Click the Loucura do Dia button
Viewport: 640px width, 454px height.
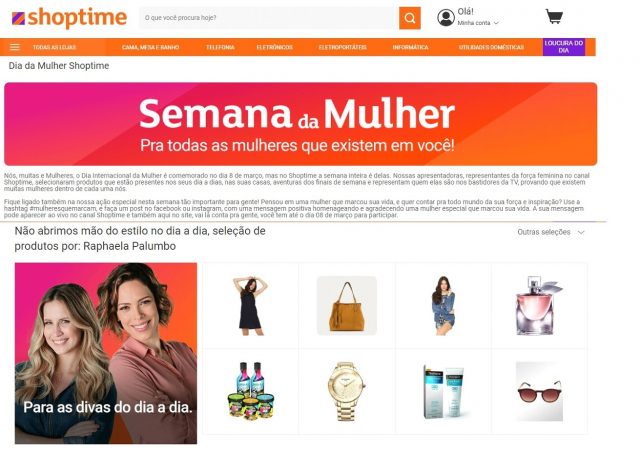[564, 47]
